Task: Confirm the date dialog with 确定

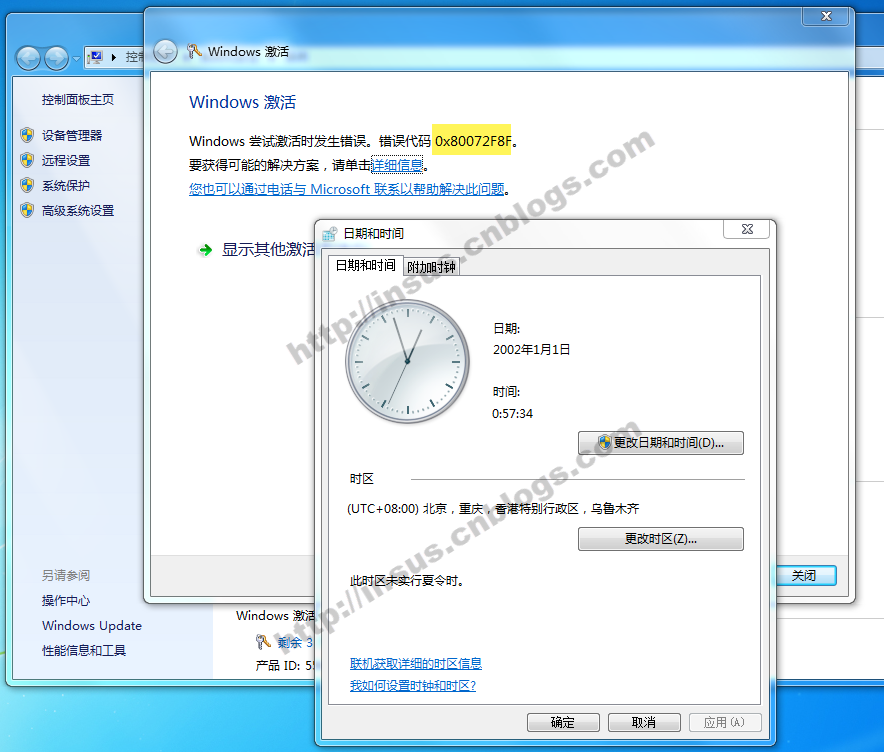Action: click(x=562, y=722)
